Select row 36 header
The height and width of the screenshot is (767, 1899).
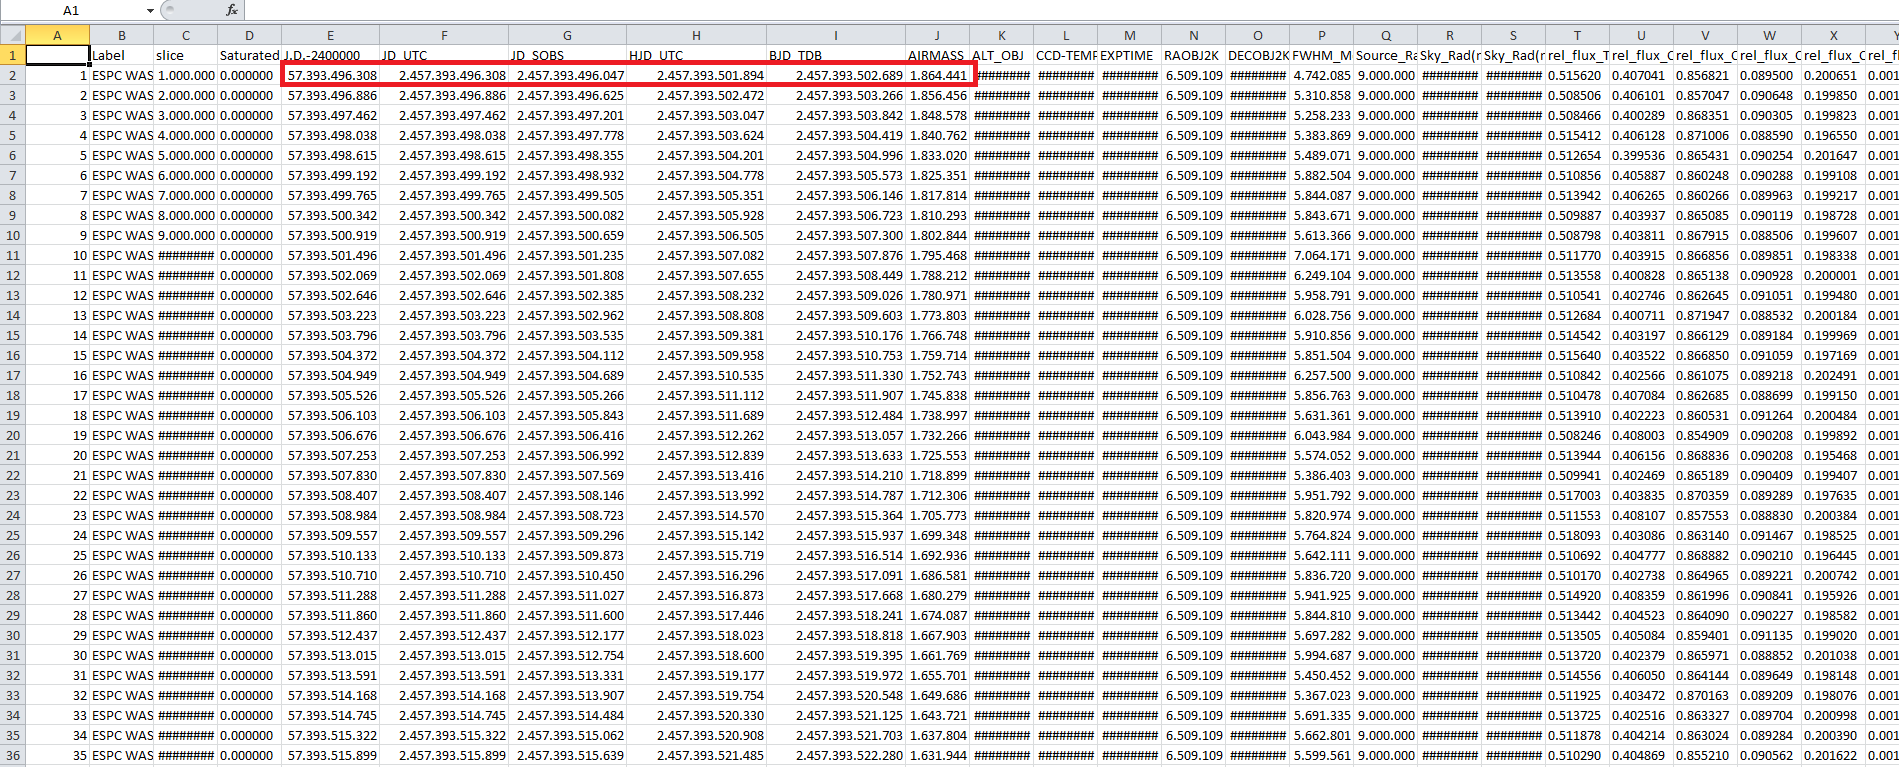12,755
